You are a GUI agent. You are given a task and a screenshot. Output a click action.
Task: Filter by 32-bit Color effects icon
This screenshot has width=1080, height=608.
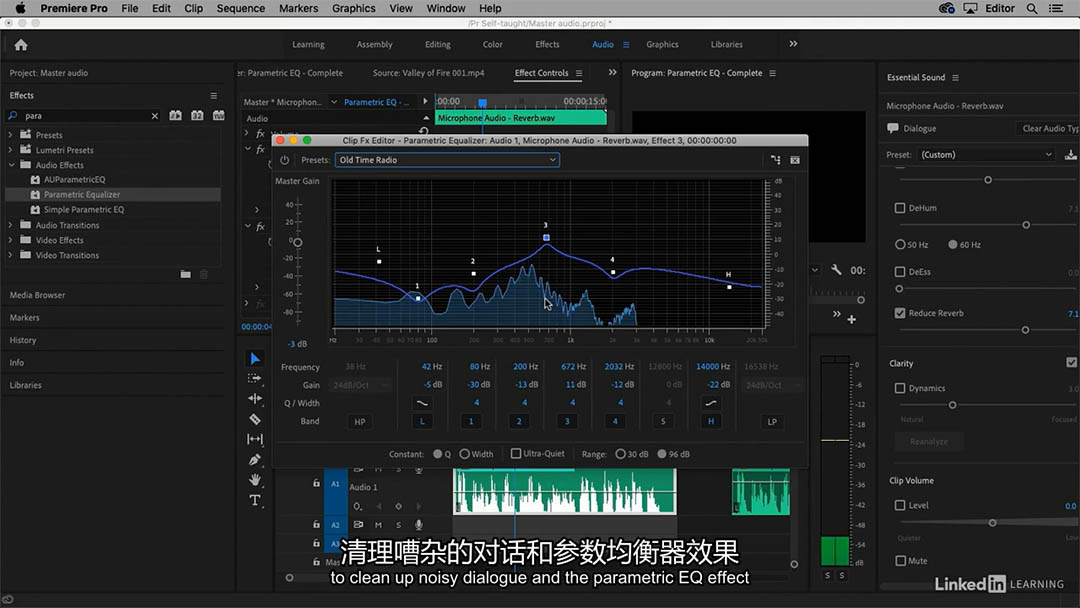pyautogui.click(x=197, y=116)
